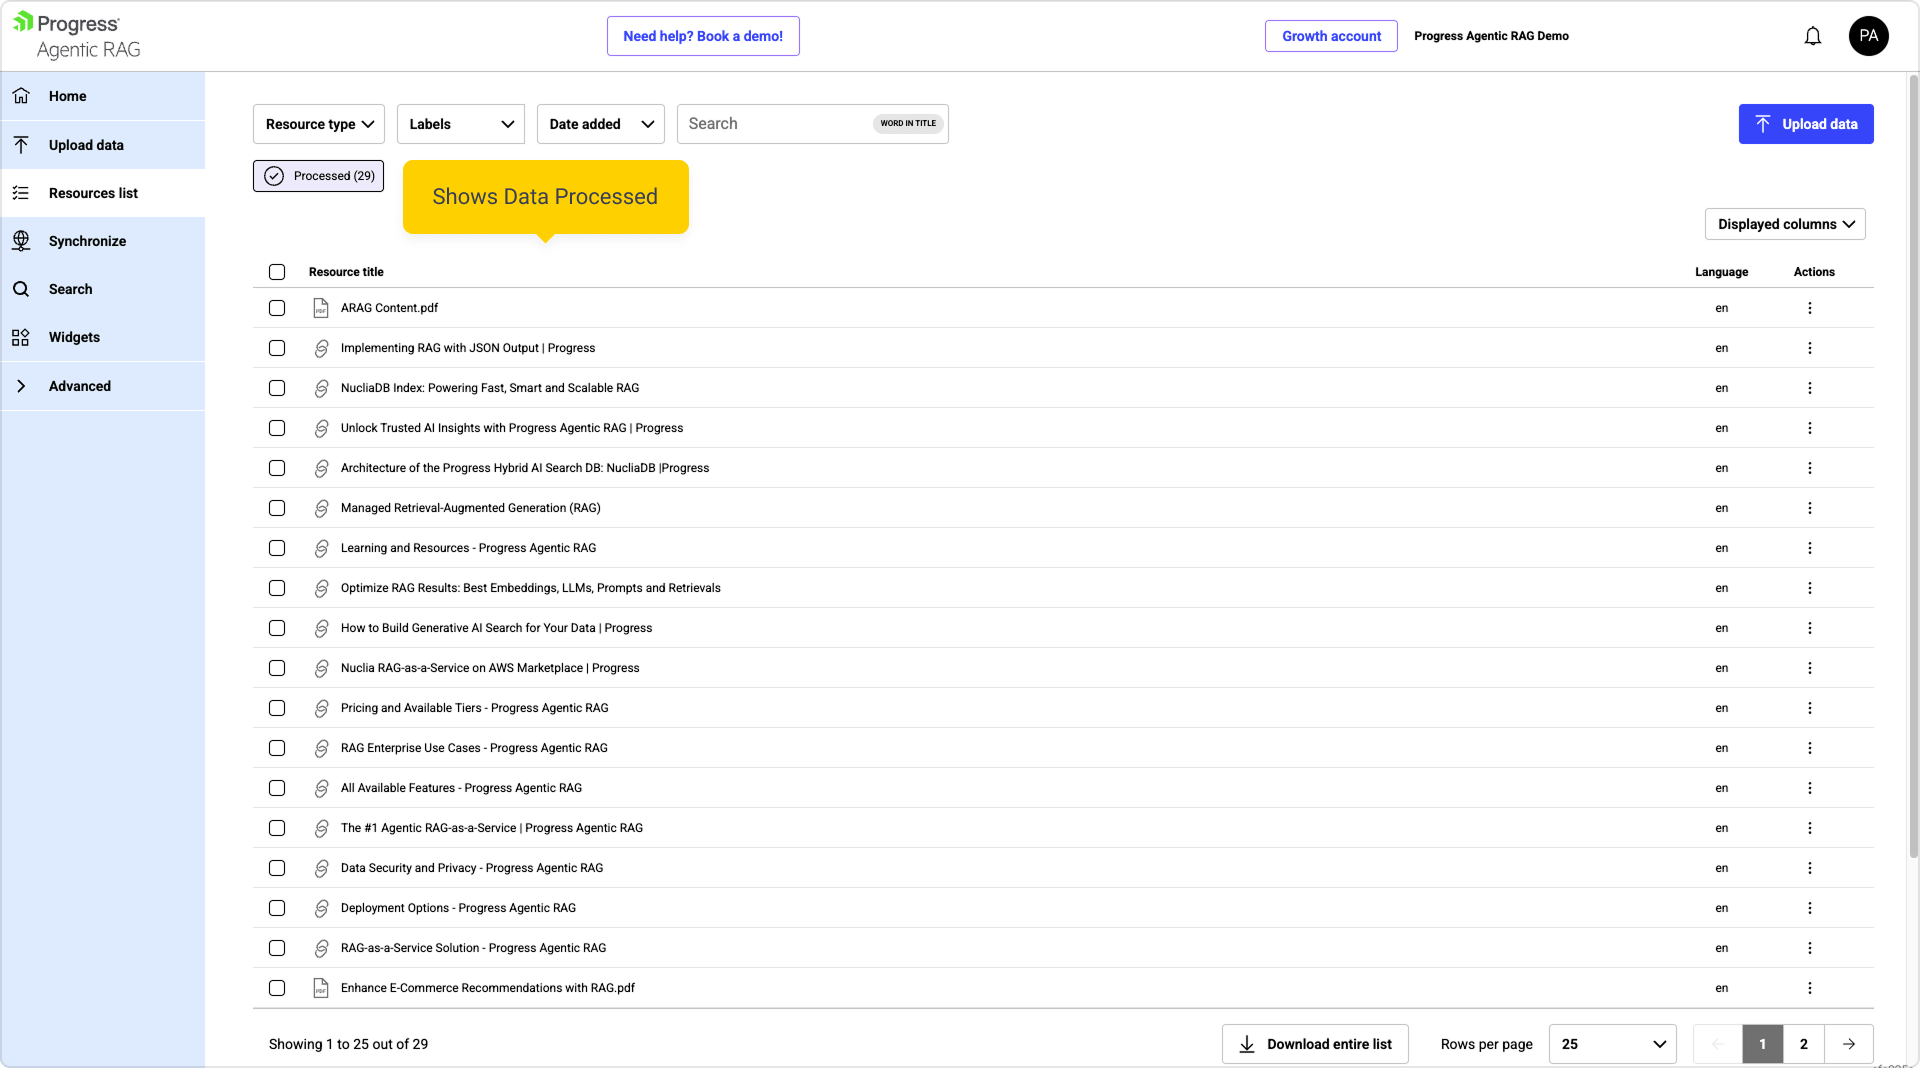Select the Deployment Options row checkbox

(277, 908)
